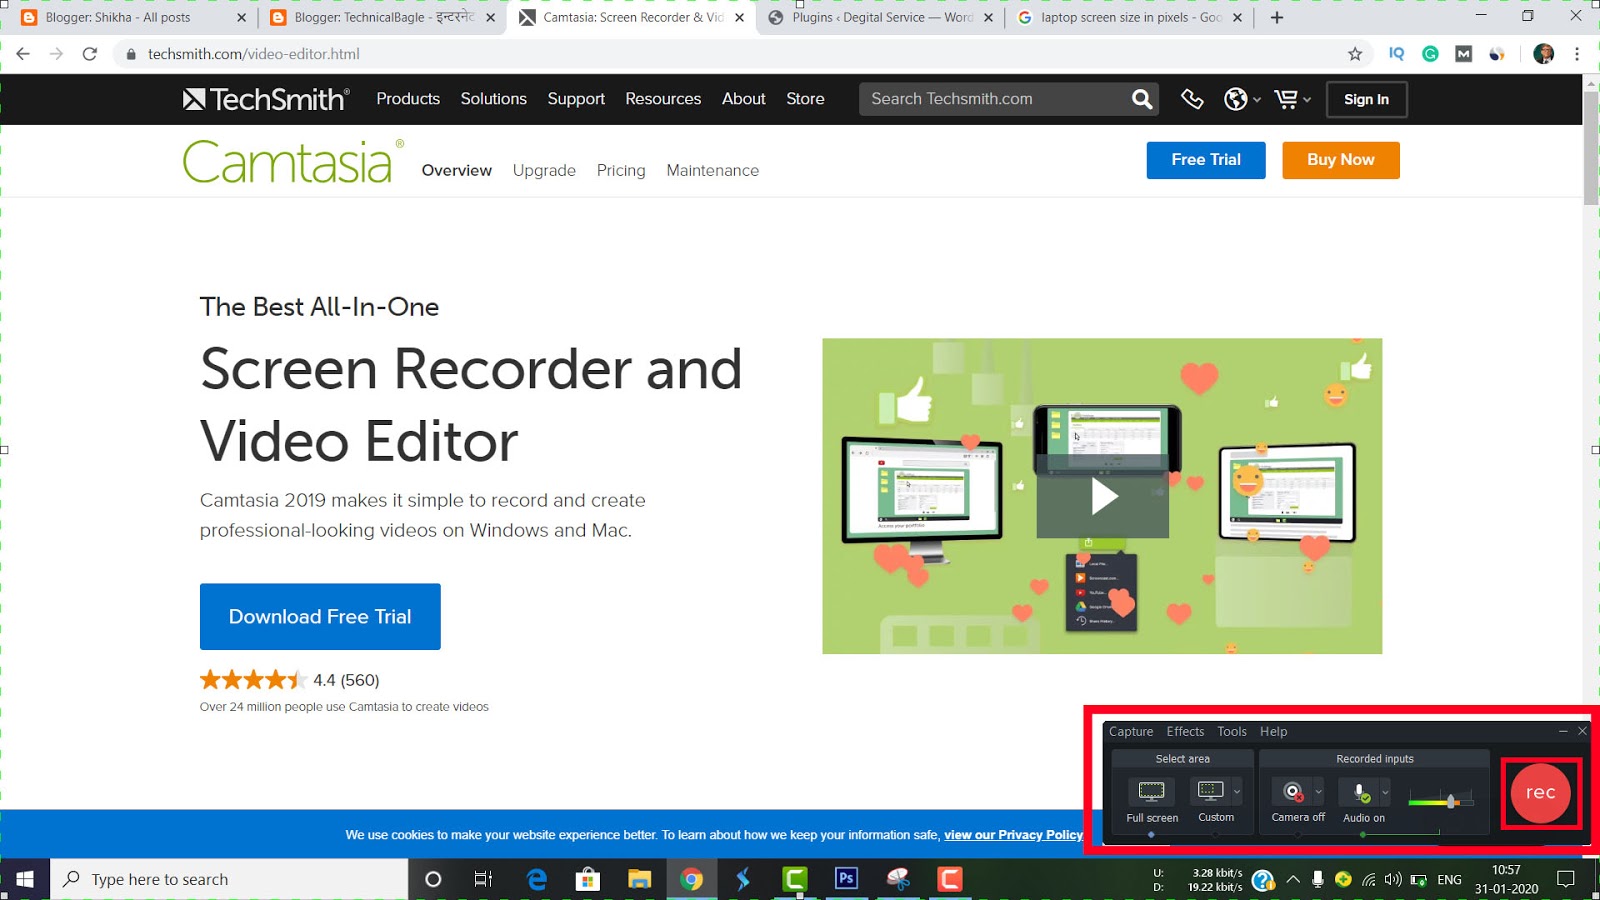Image resolution: width=1600 pixels, height=900 pixels.
Task: Select Custom capture area
Action: click(1211, 792)
